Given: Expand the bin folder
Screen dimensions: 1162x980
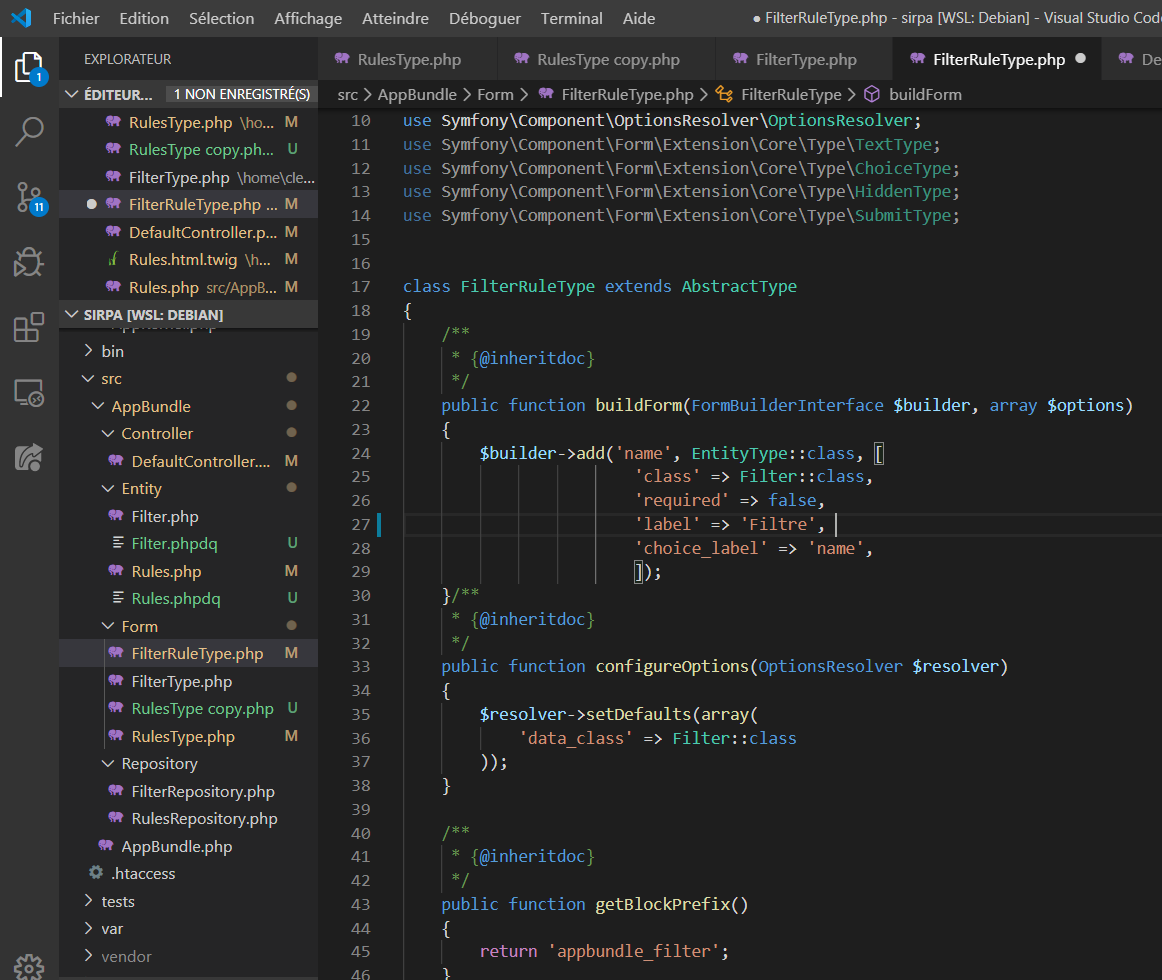Looking at the screenshot, I should point(89,351).
